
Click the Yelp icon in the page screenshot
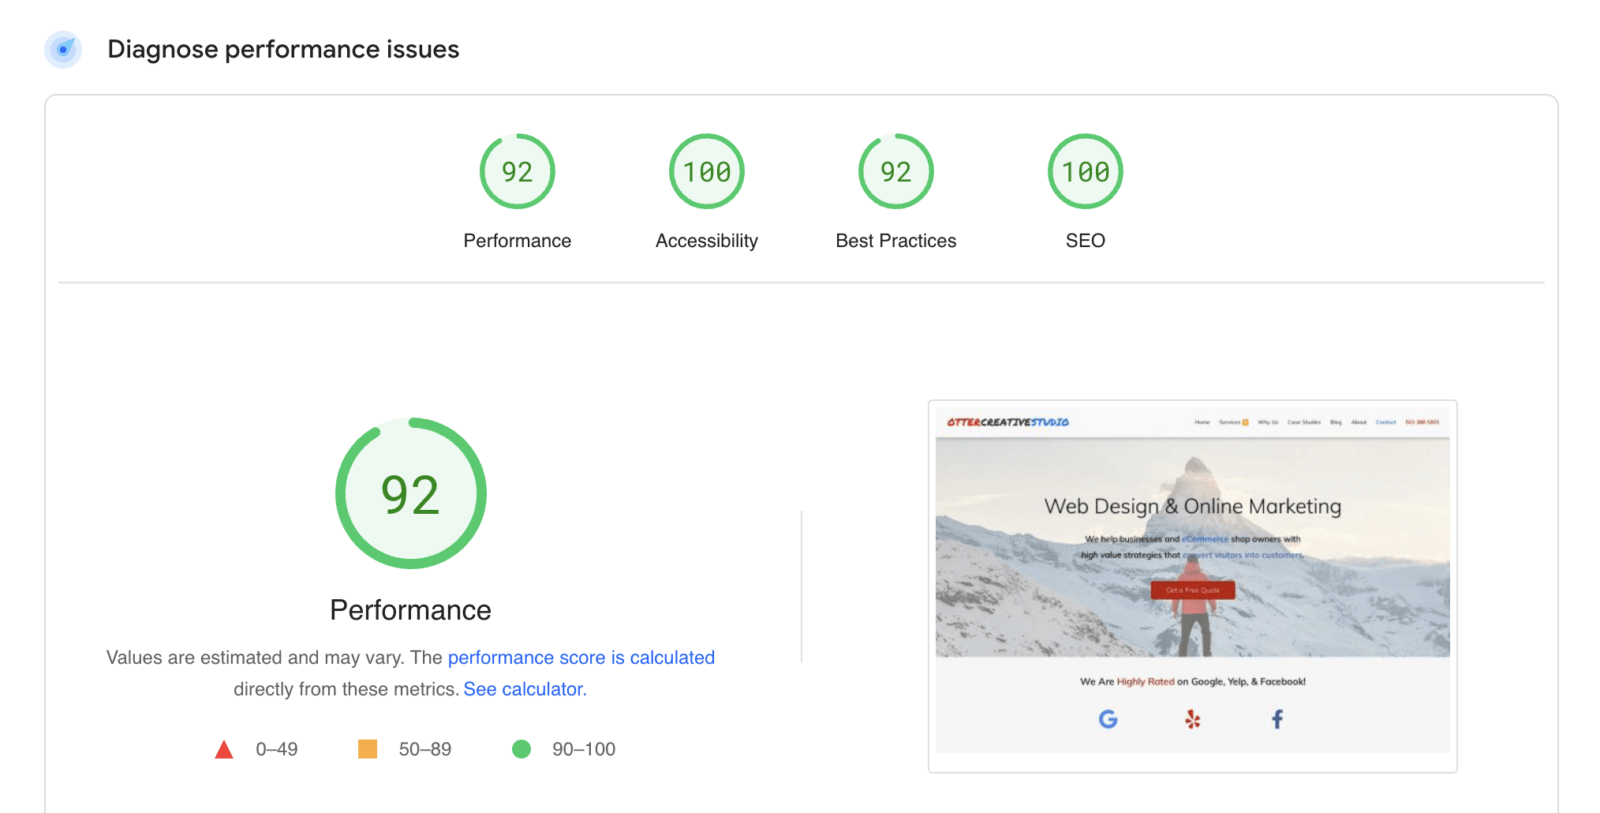click(1192, 719)
